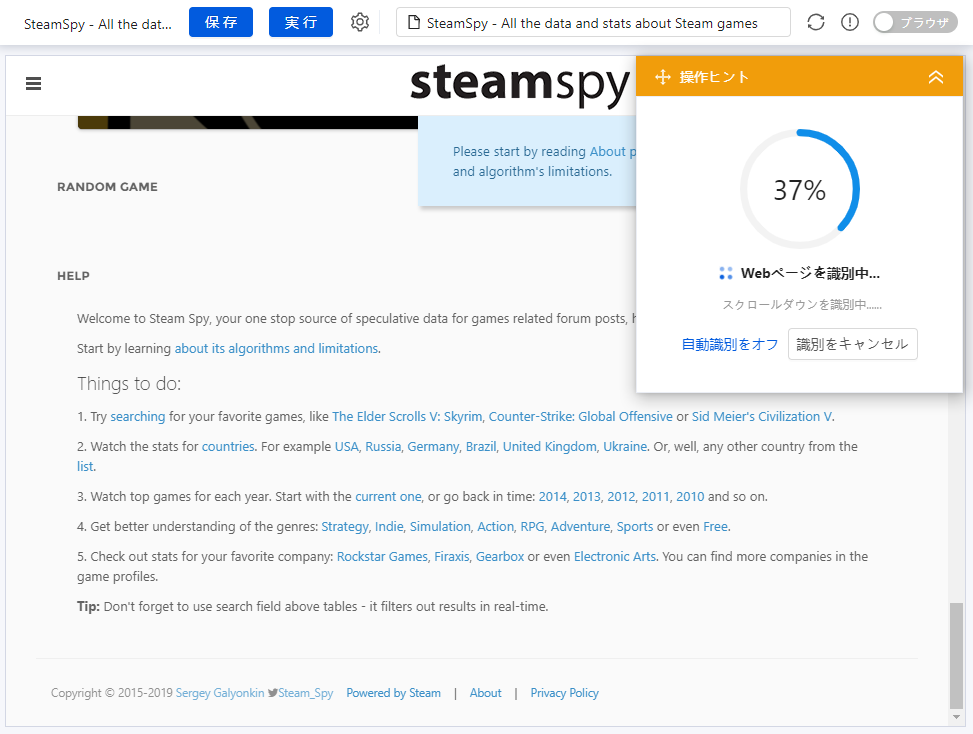973x734 pixels.
Task: Open the Brazil stats link
Action: pyautogui.click(x=481, y=446)
